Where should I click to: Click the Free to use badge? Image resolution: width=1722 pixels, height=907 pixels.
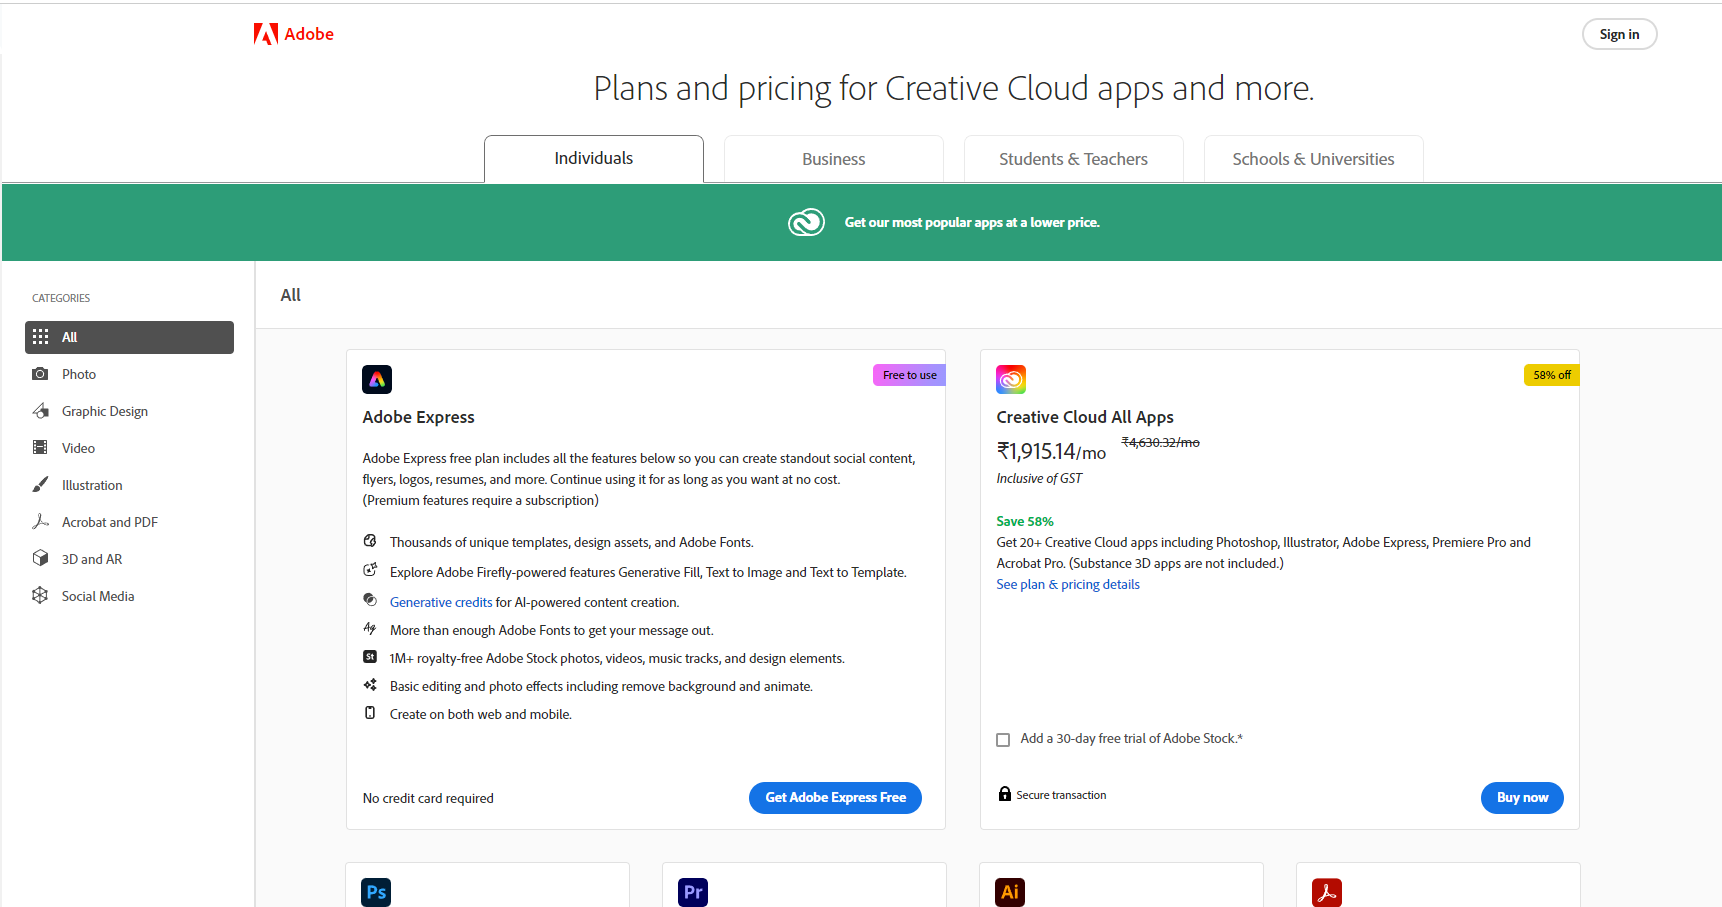pyautogui.click(x=909, y=375)
